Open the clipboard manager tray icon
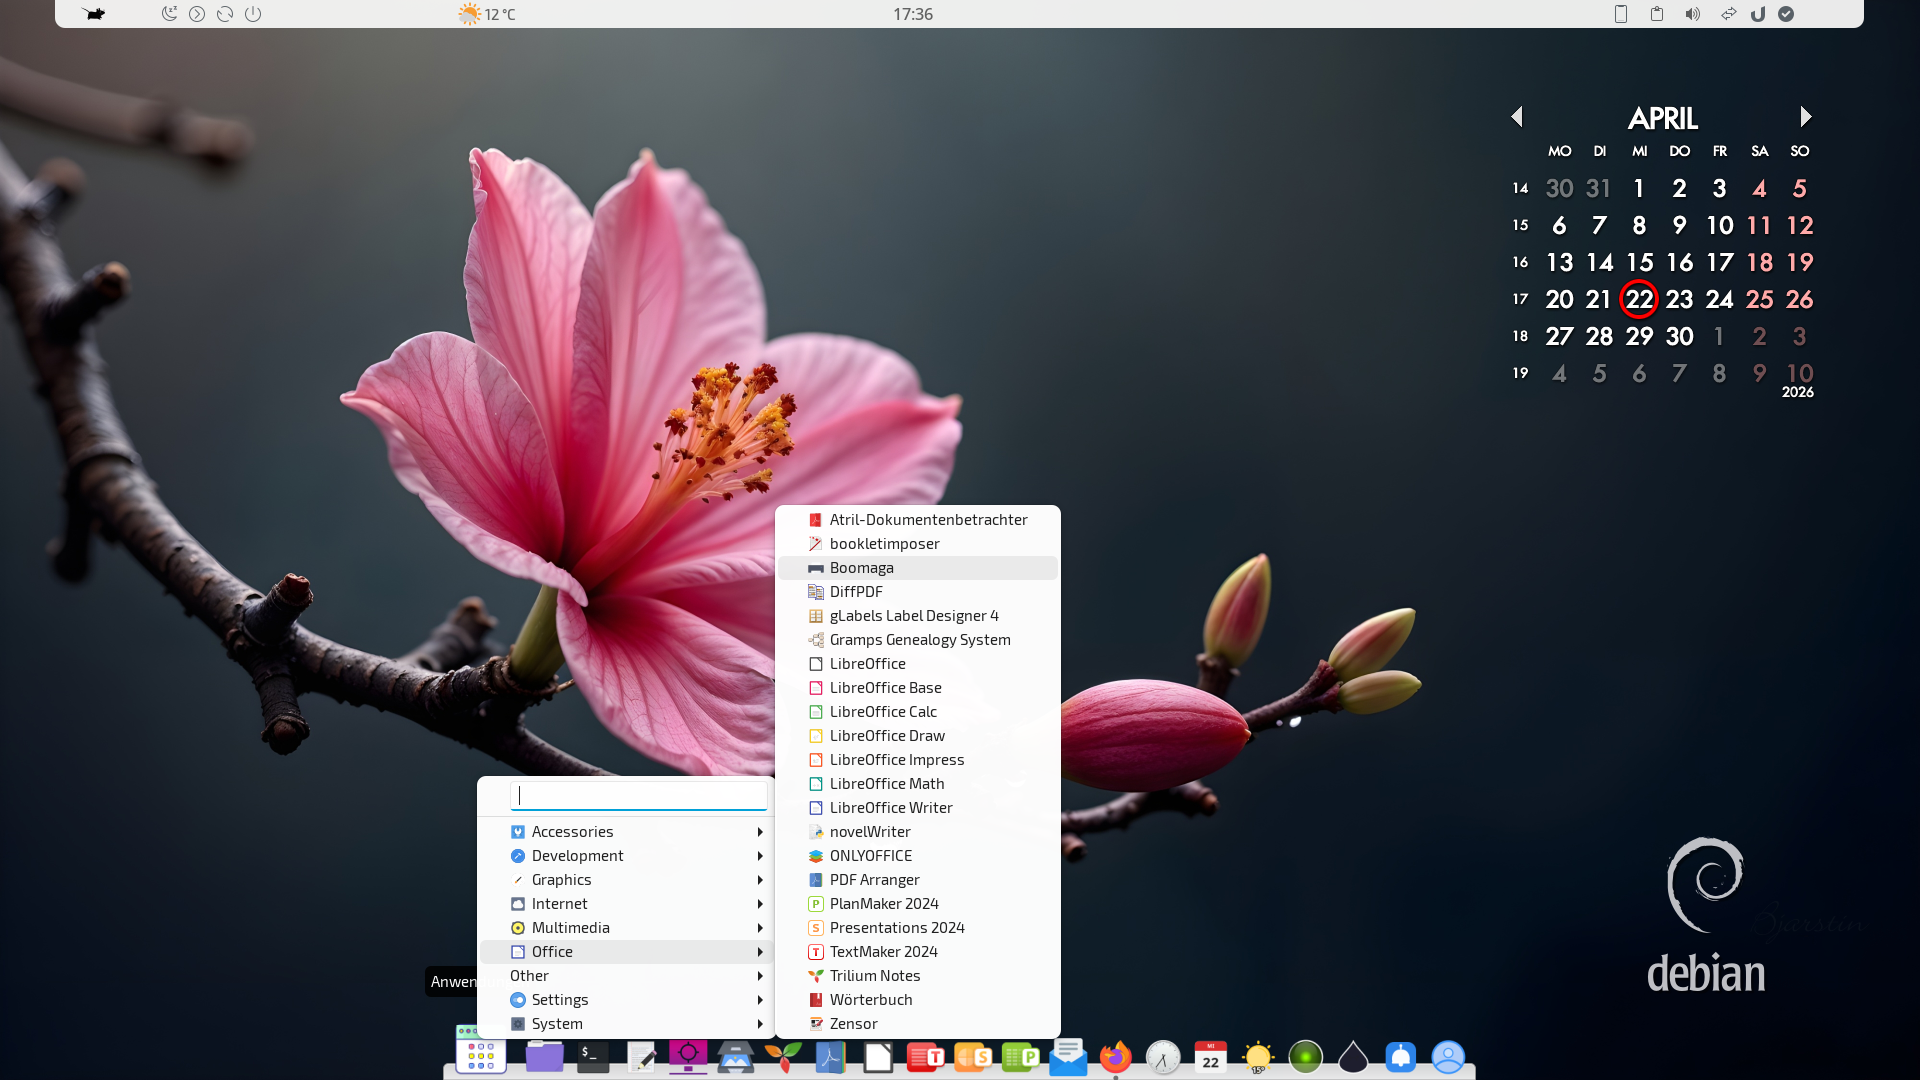This screenshot has width=1920, height=1080. click(x=1657, y=14)
